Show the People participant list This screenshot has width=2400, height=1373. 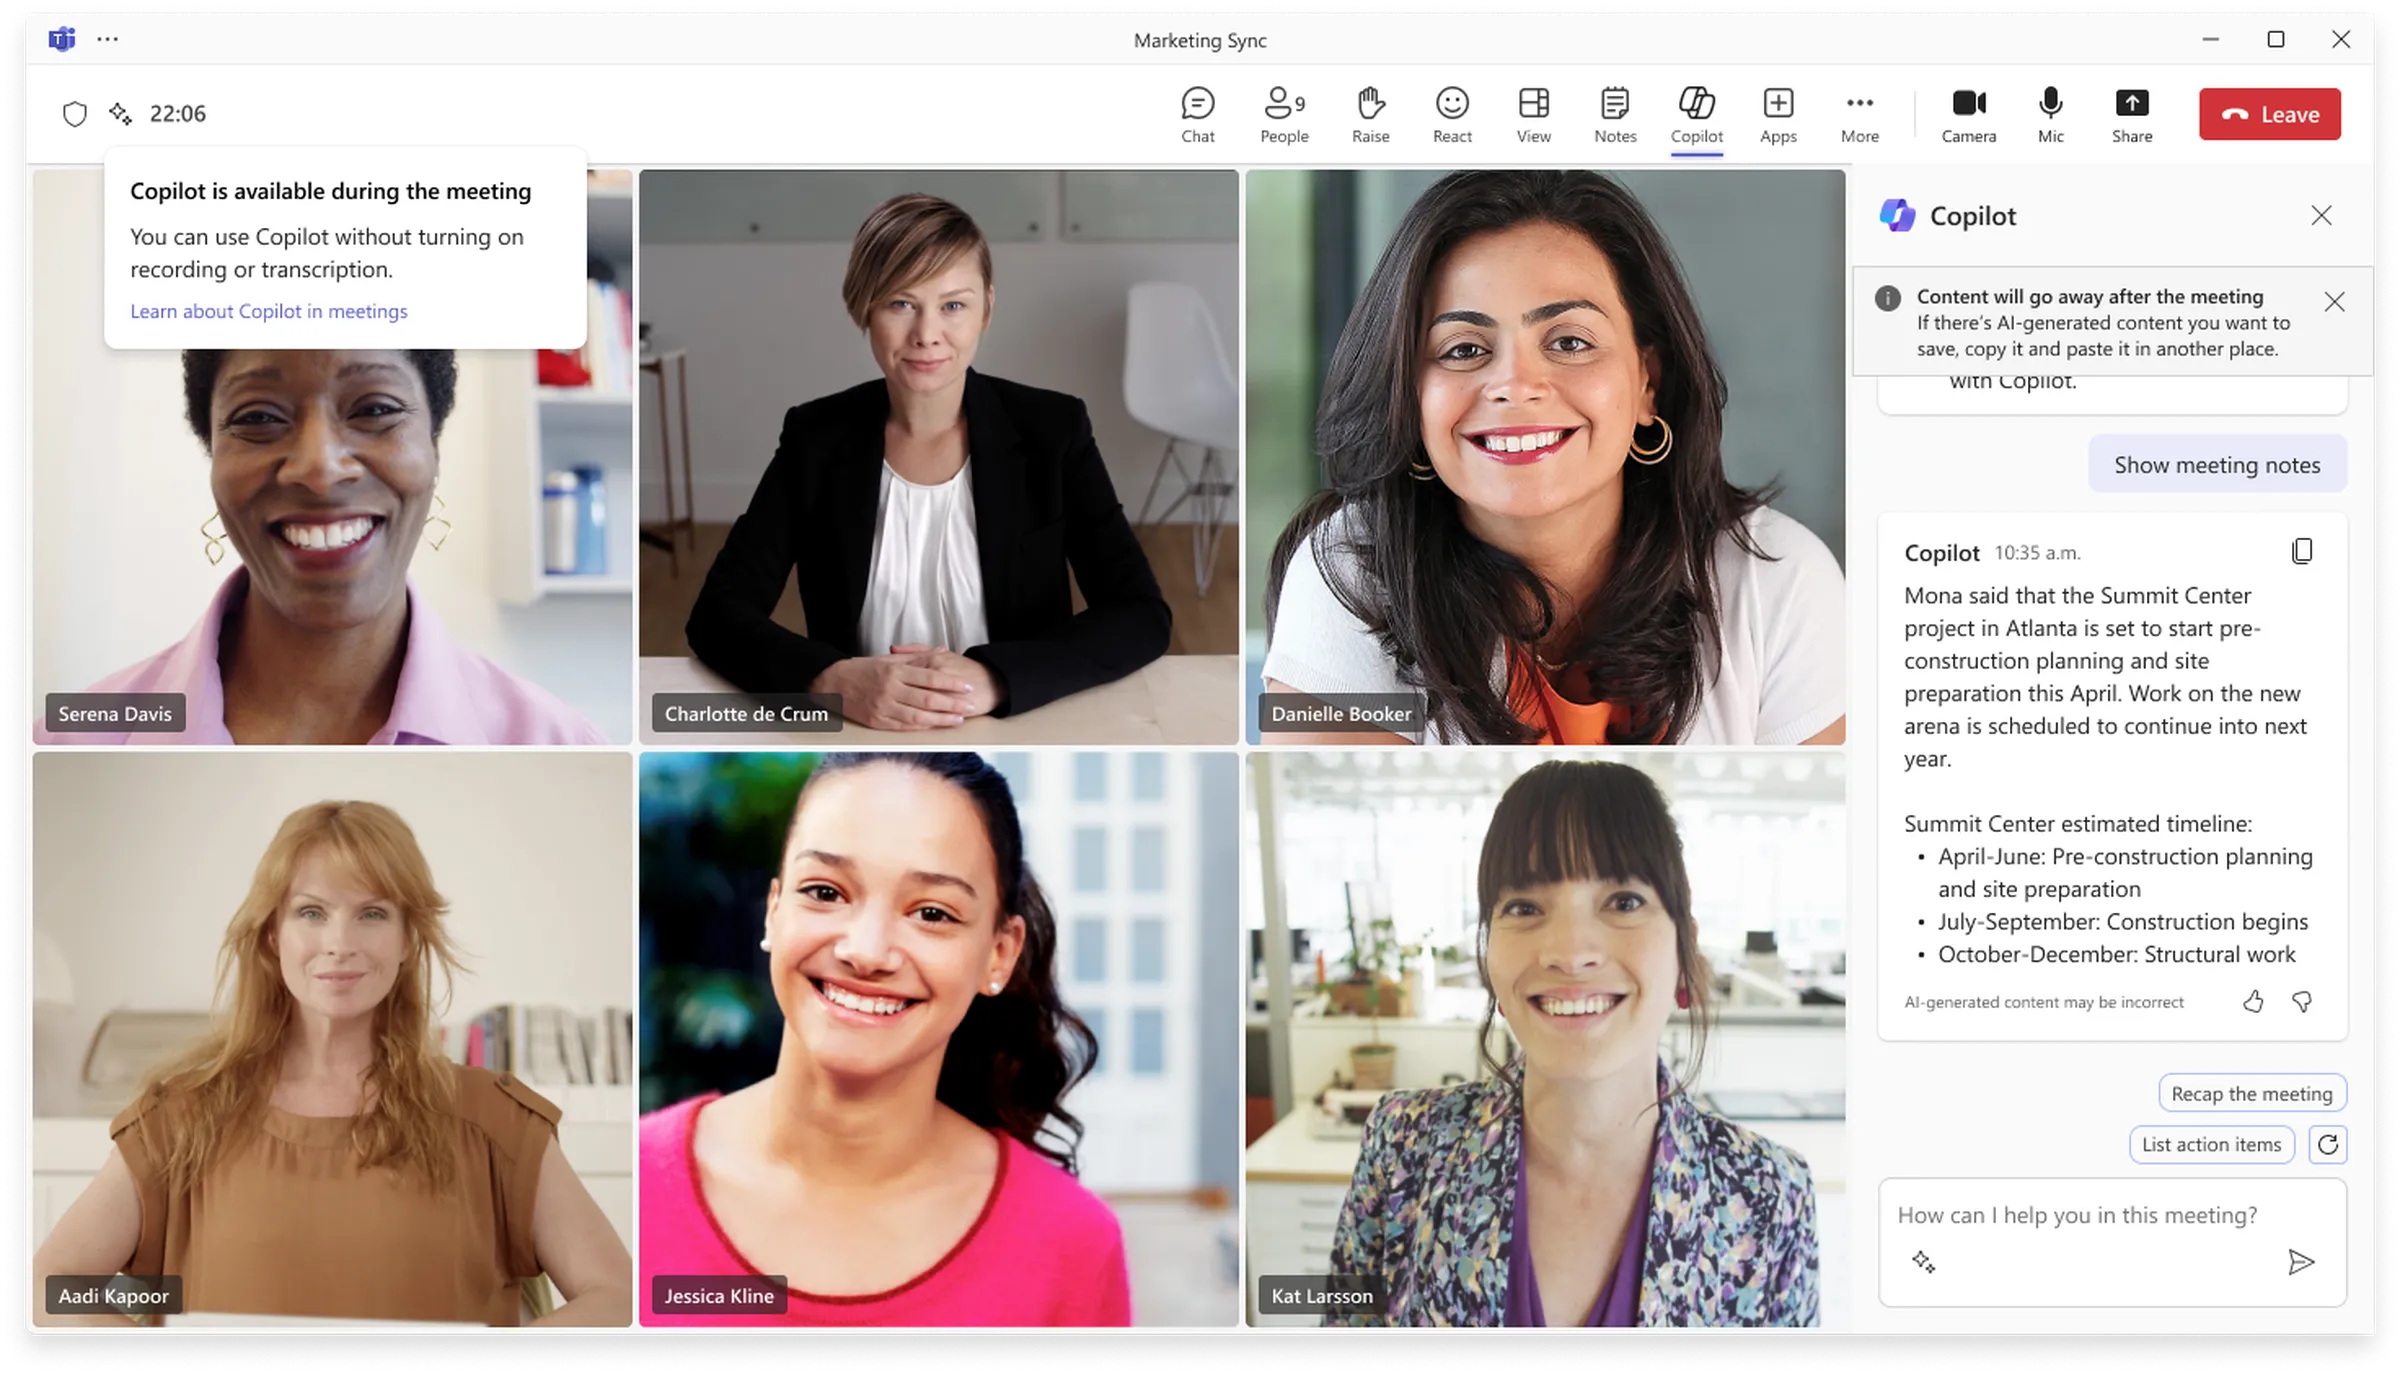coord(1284,115)
